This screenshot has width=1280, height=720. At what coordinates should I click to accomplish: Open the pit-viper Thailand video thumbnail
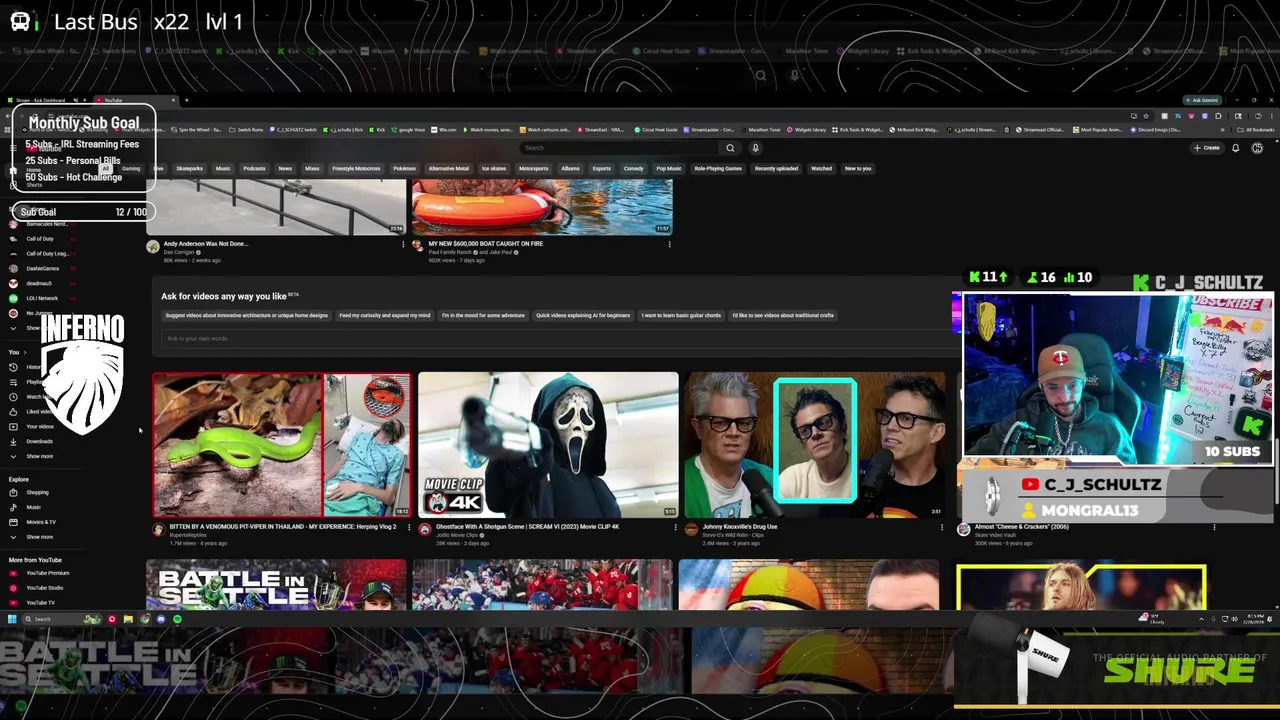click(x=282, y=445)
